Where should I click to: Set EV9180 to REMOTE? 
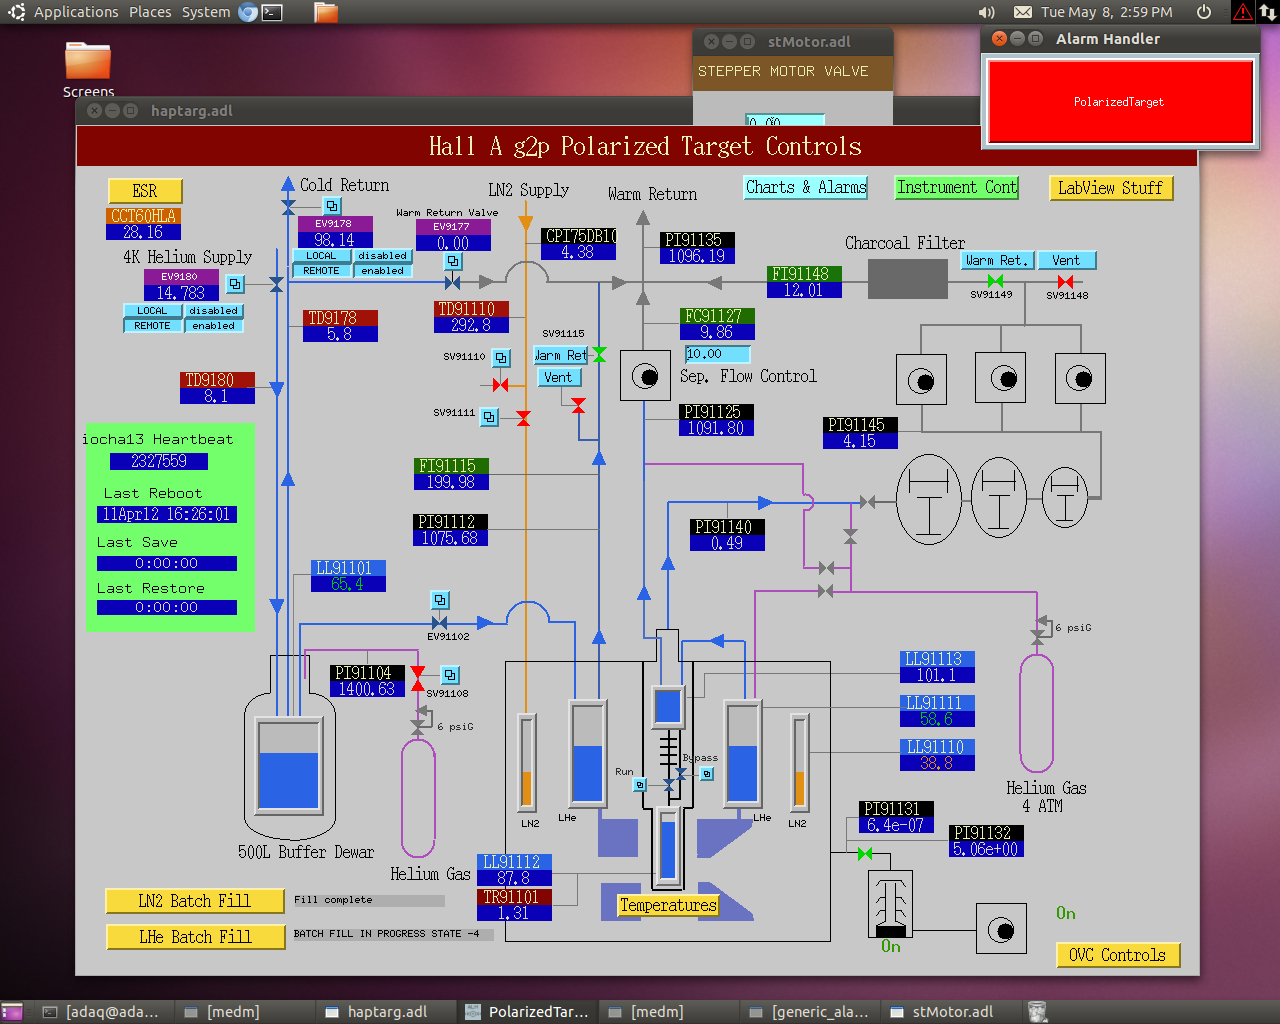click(x=152, y=326)
